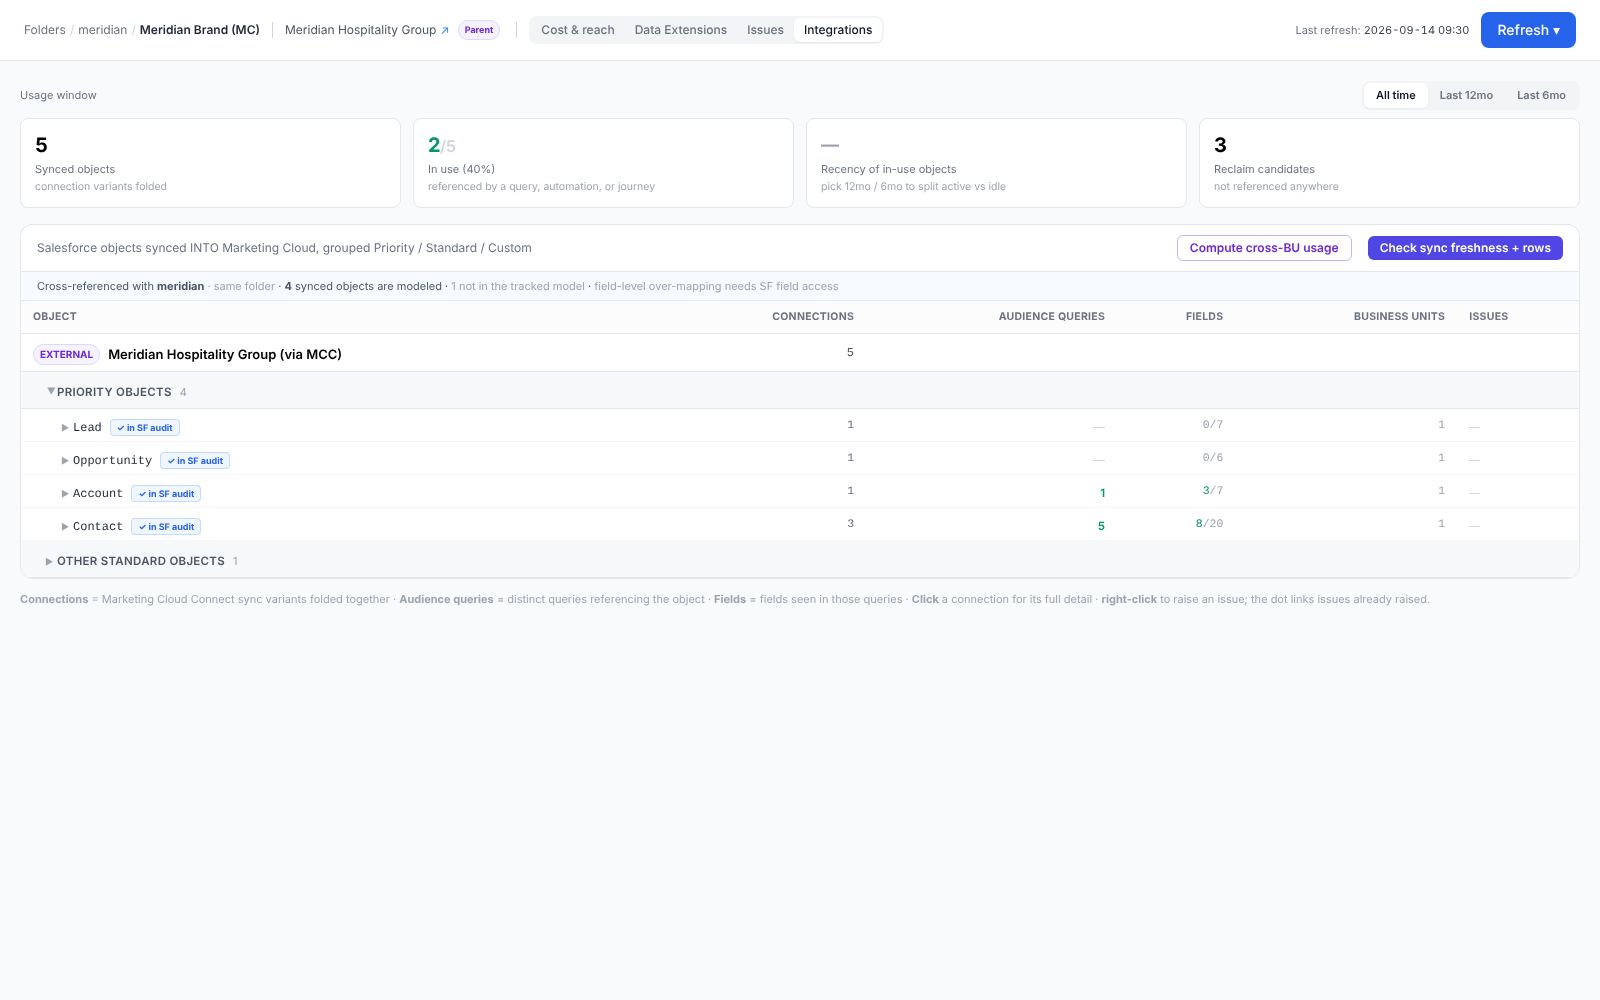Click the 'in SF audit' badge on Contact
Viewport: 1600px width, 1000px height.
pyautogui.click(x=166, y=527)
